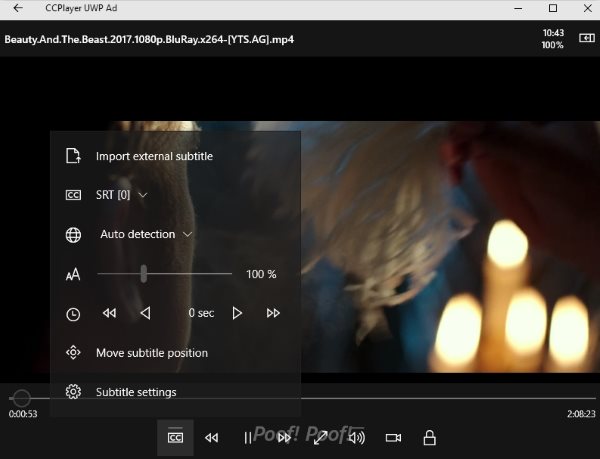Click the globe encoding icon
This screenshot has height=459, width=600.
tap(73, 235)
